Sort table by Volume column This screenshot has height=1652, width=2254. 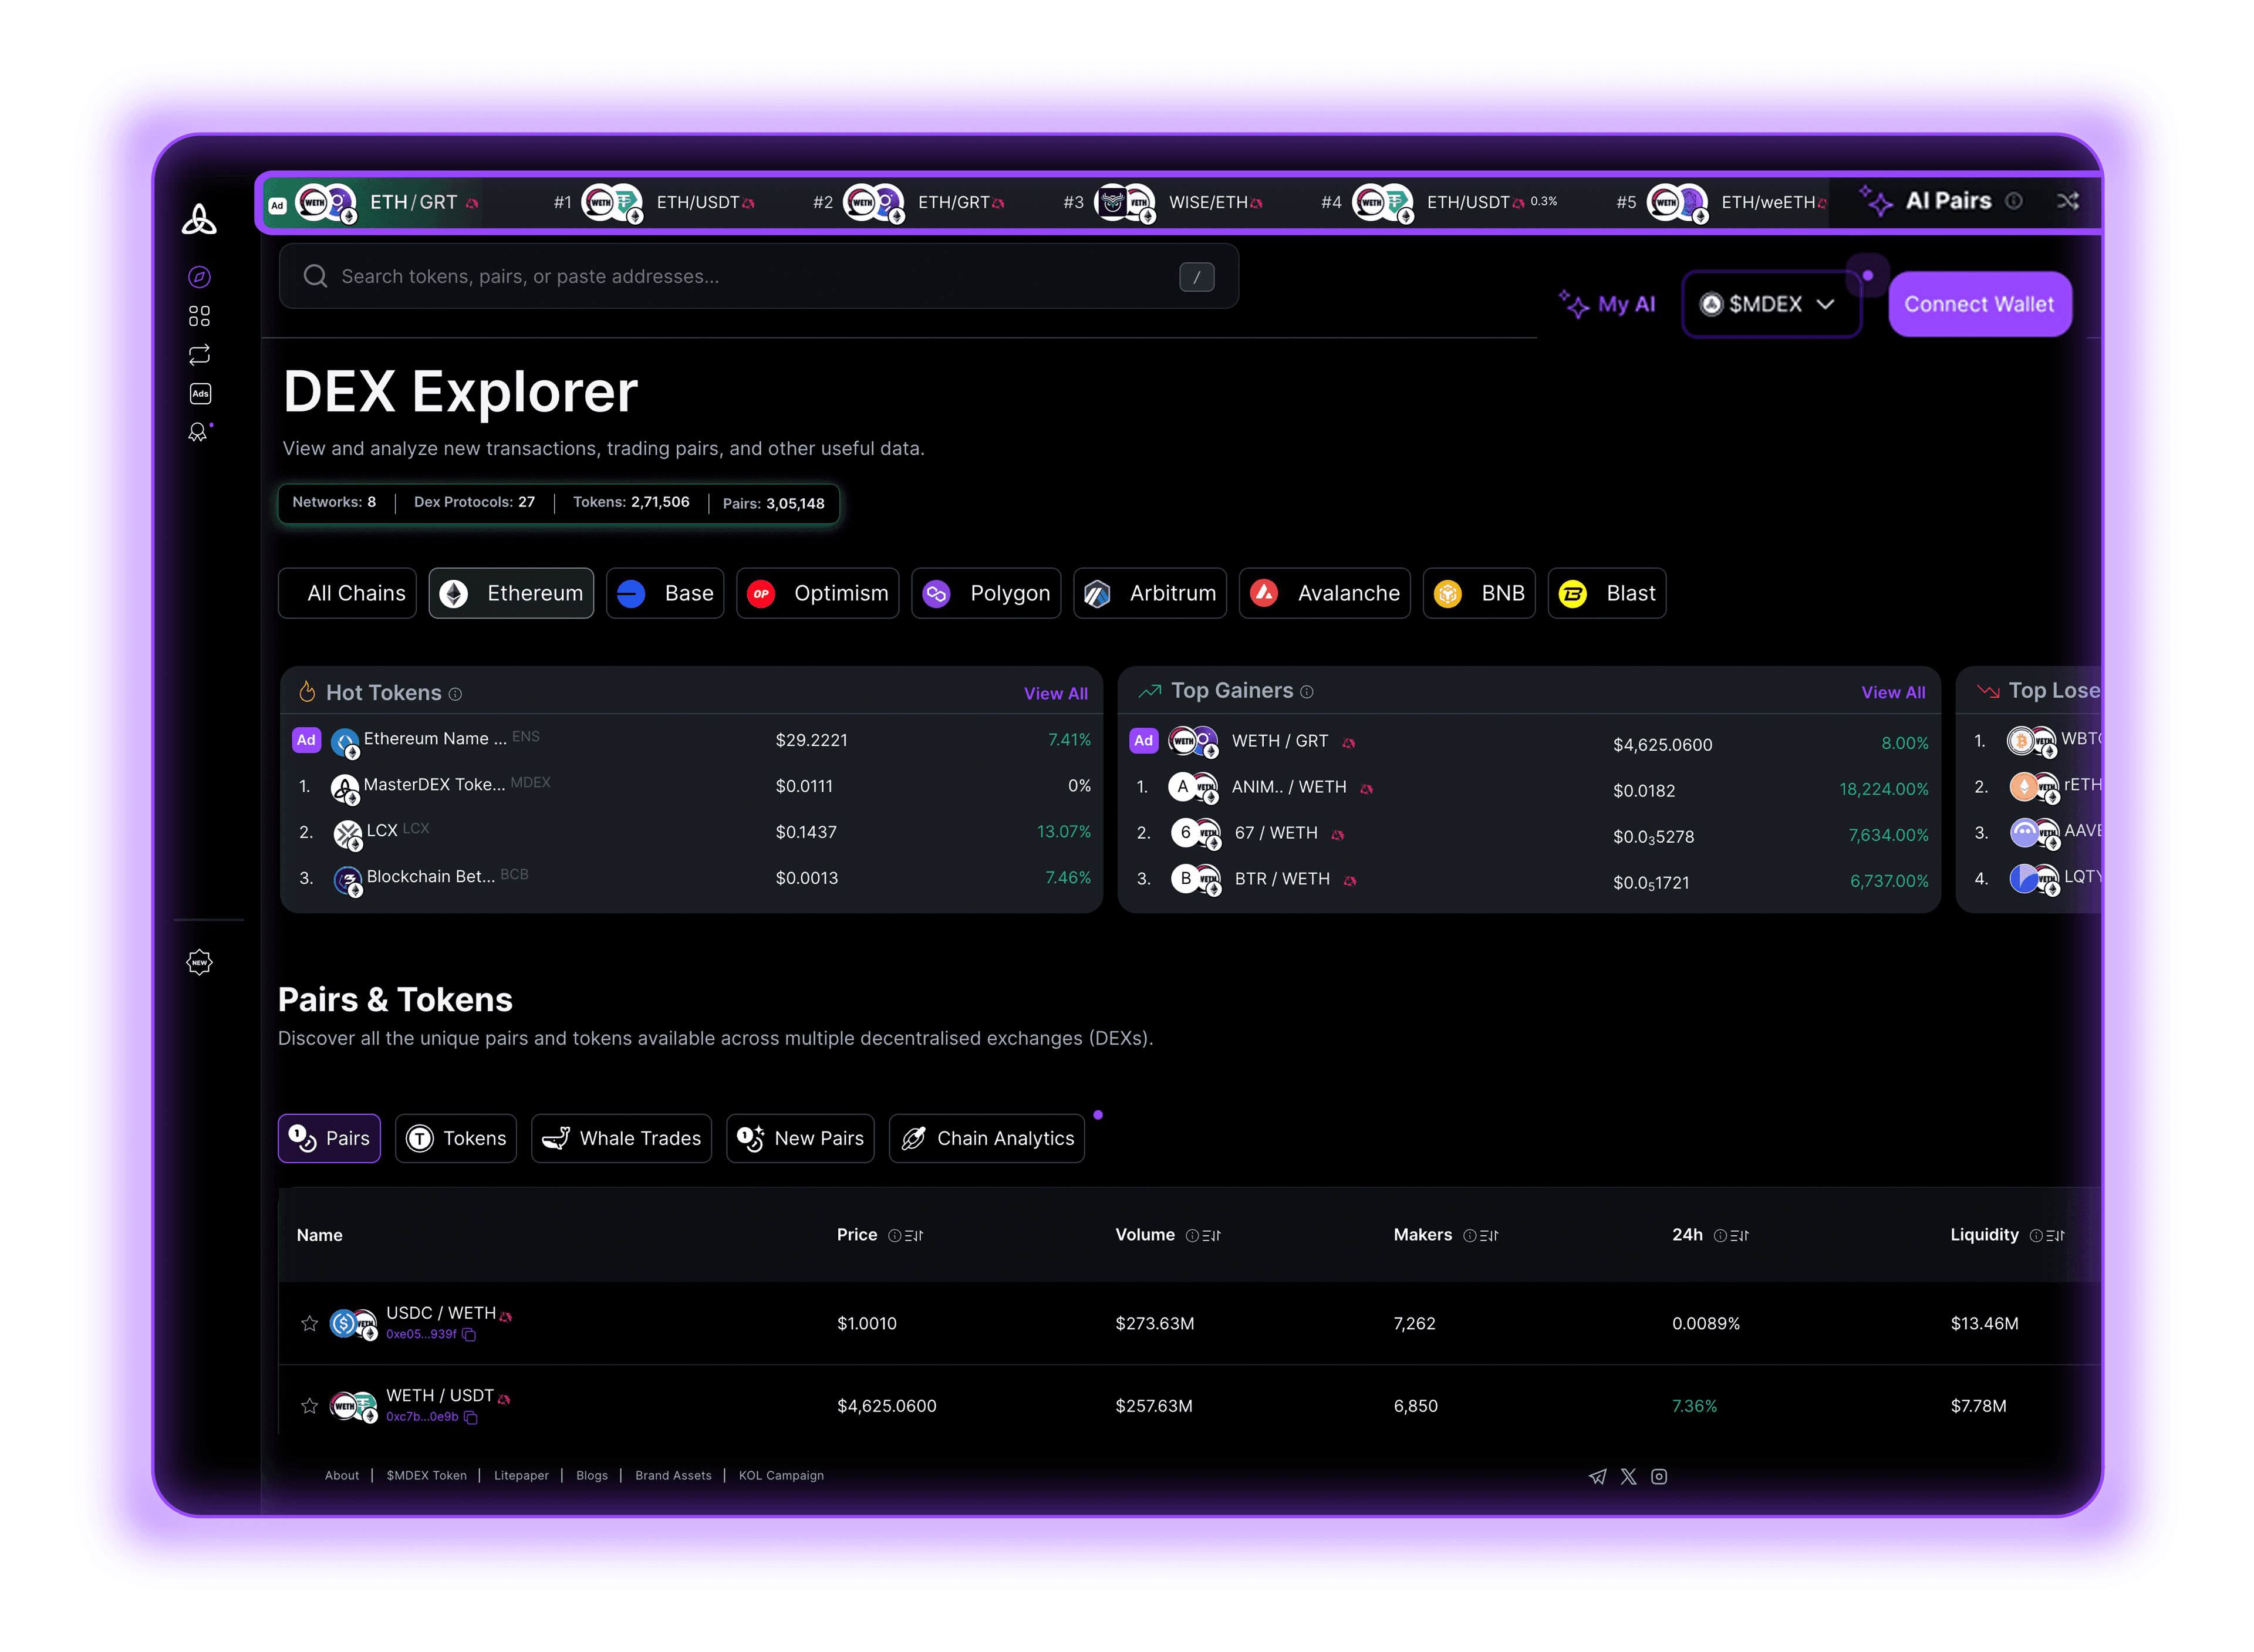click(x=1211, y=1236)
